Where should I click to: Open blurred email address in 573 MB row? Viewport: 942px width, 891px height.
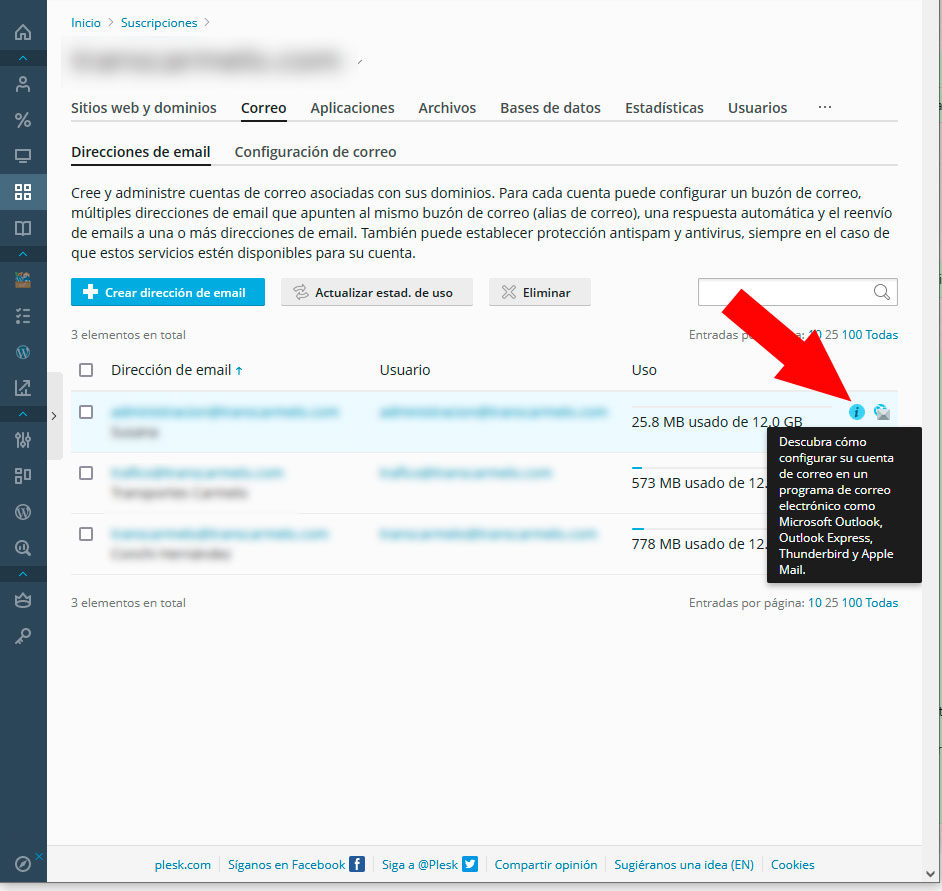pos(196,473)
